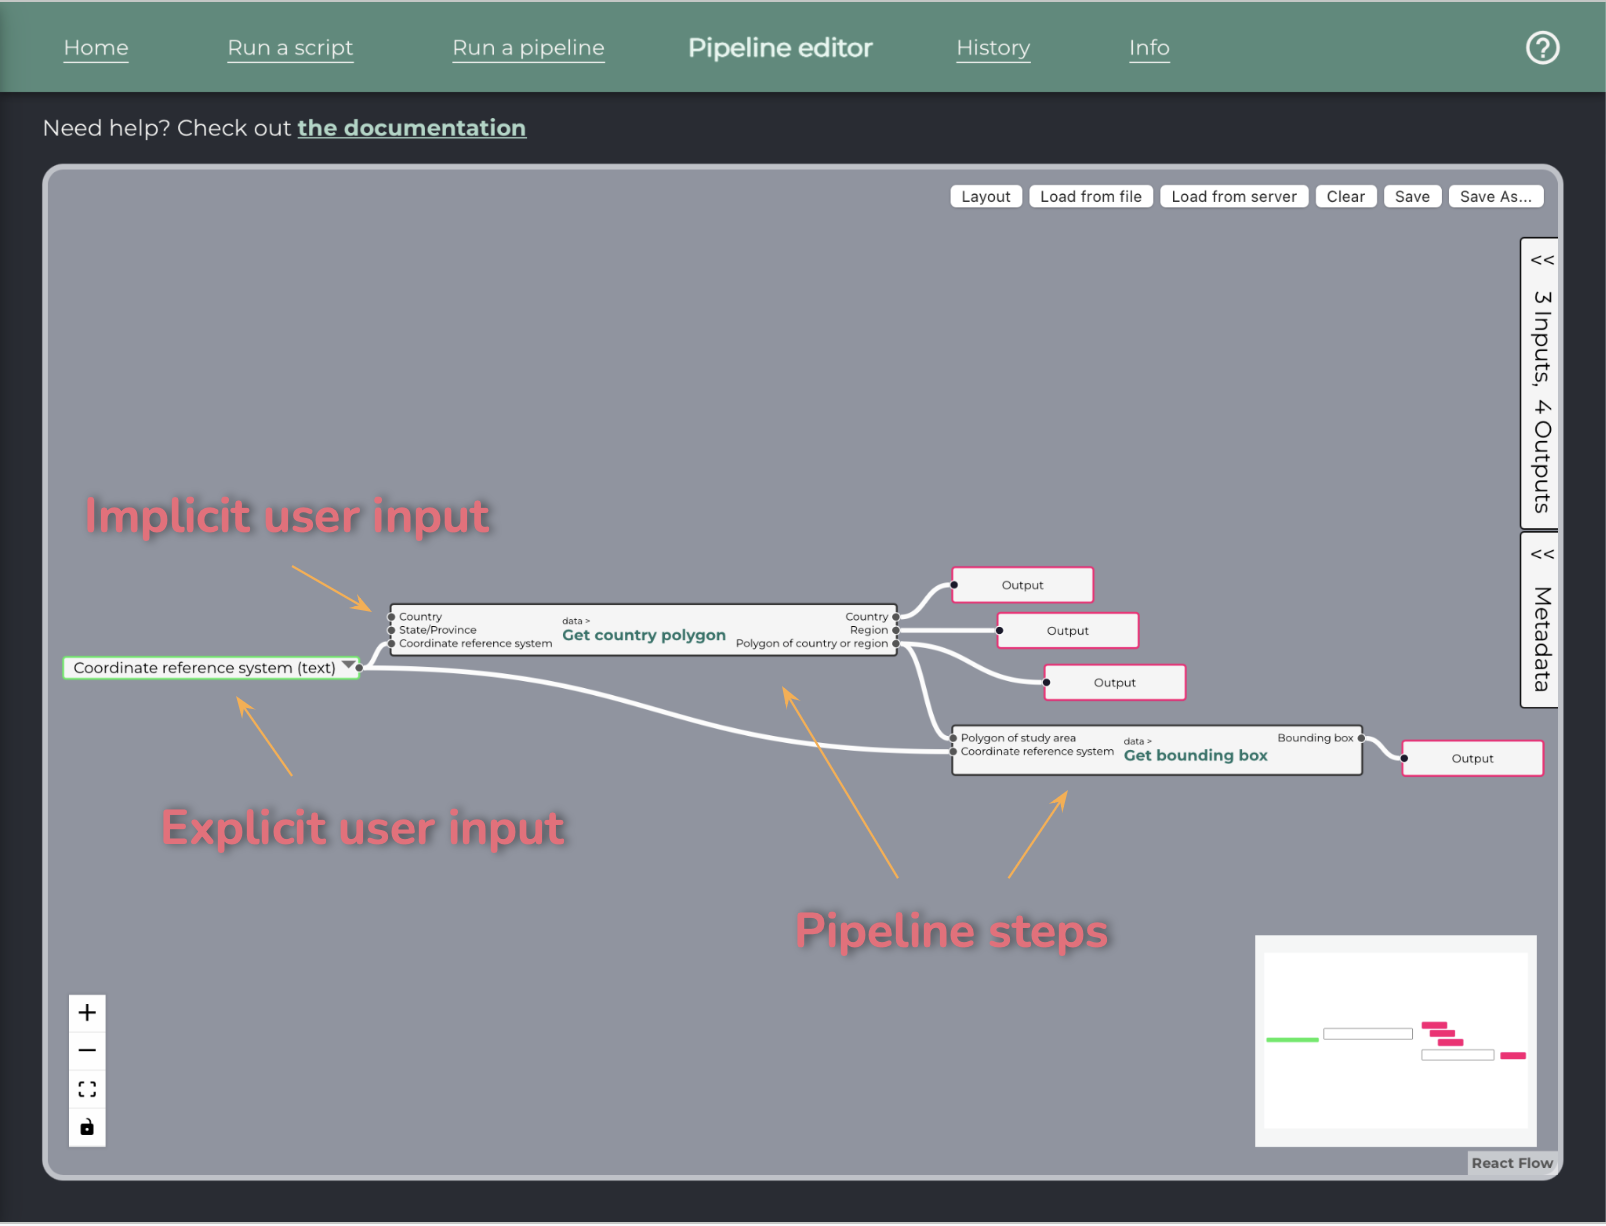Click the fit view icon
The image size is (1606, 1226).
(x=87, y=1089)
